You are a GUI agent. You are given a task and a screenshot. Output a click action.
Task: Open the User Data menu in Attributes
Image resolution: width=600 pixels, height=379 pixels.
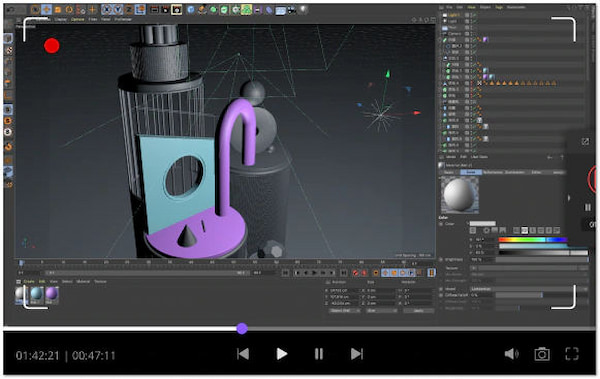point(479,157)
